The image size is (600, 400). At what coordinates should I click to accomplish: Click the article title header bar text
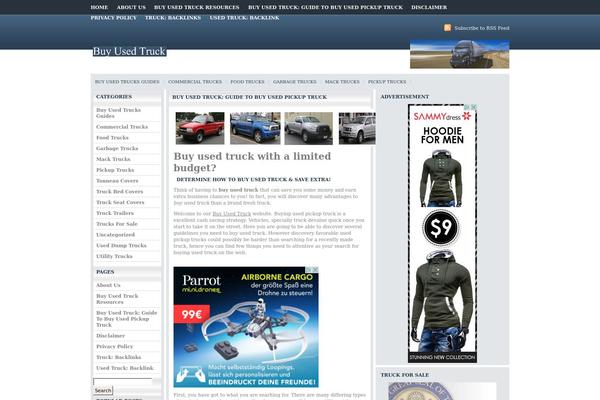coord(249,97)
